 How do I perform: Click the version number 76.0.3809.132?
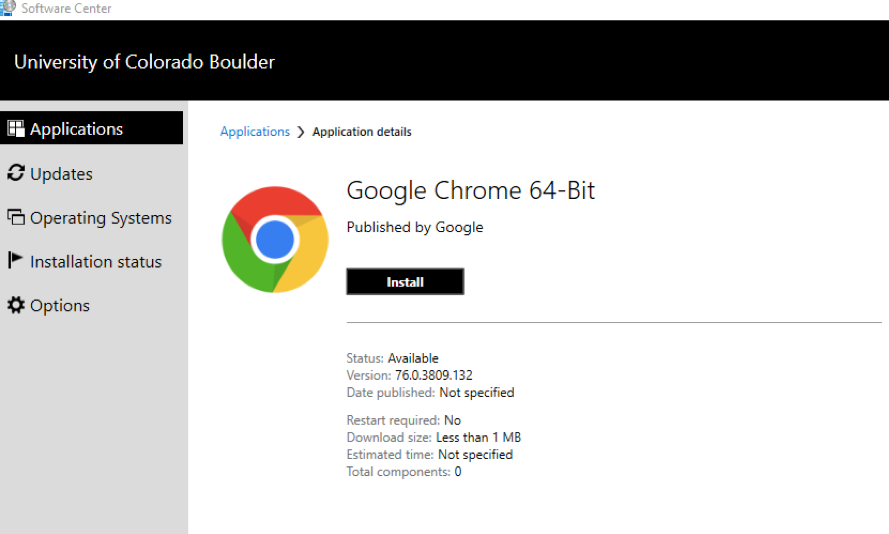click(434, 375)
